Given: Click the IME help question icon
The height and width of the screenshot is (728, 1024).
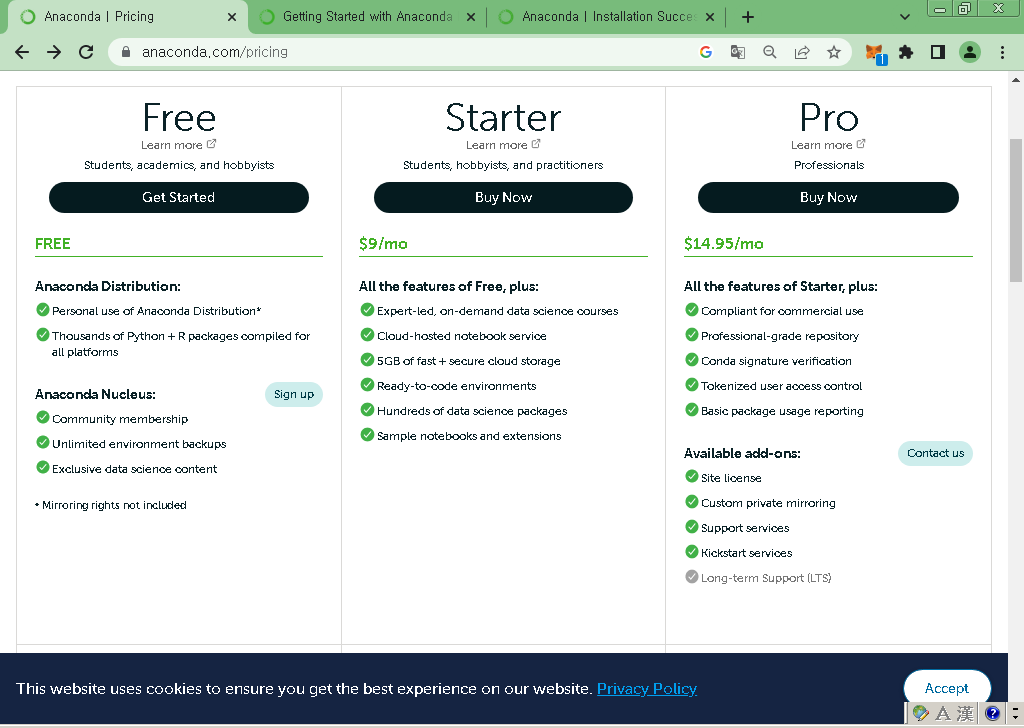Looking at the screenshot, I should (x=992, y=713).
